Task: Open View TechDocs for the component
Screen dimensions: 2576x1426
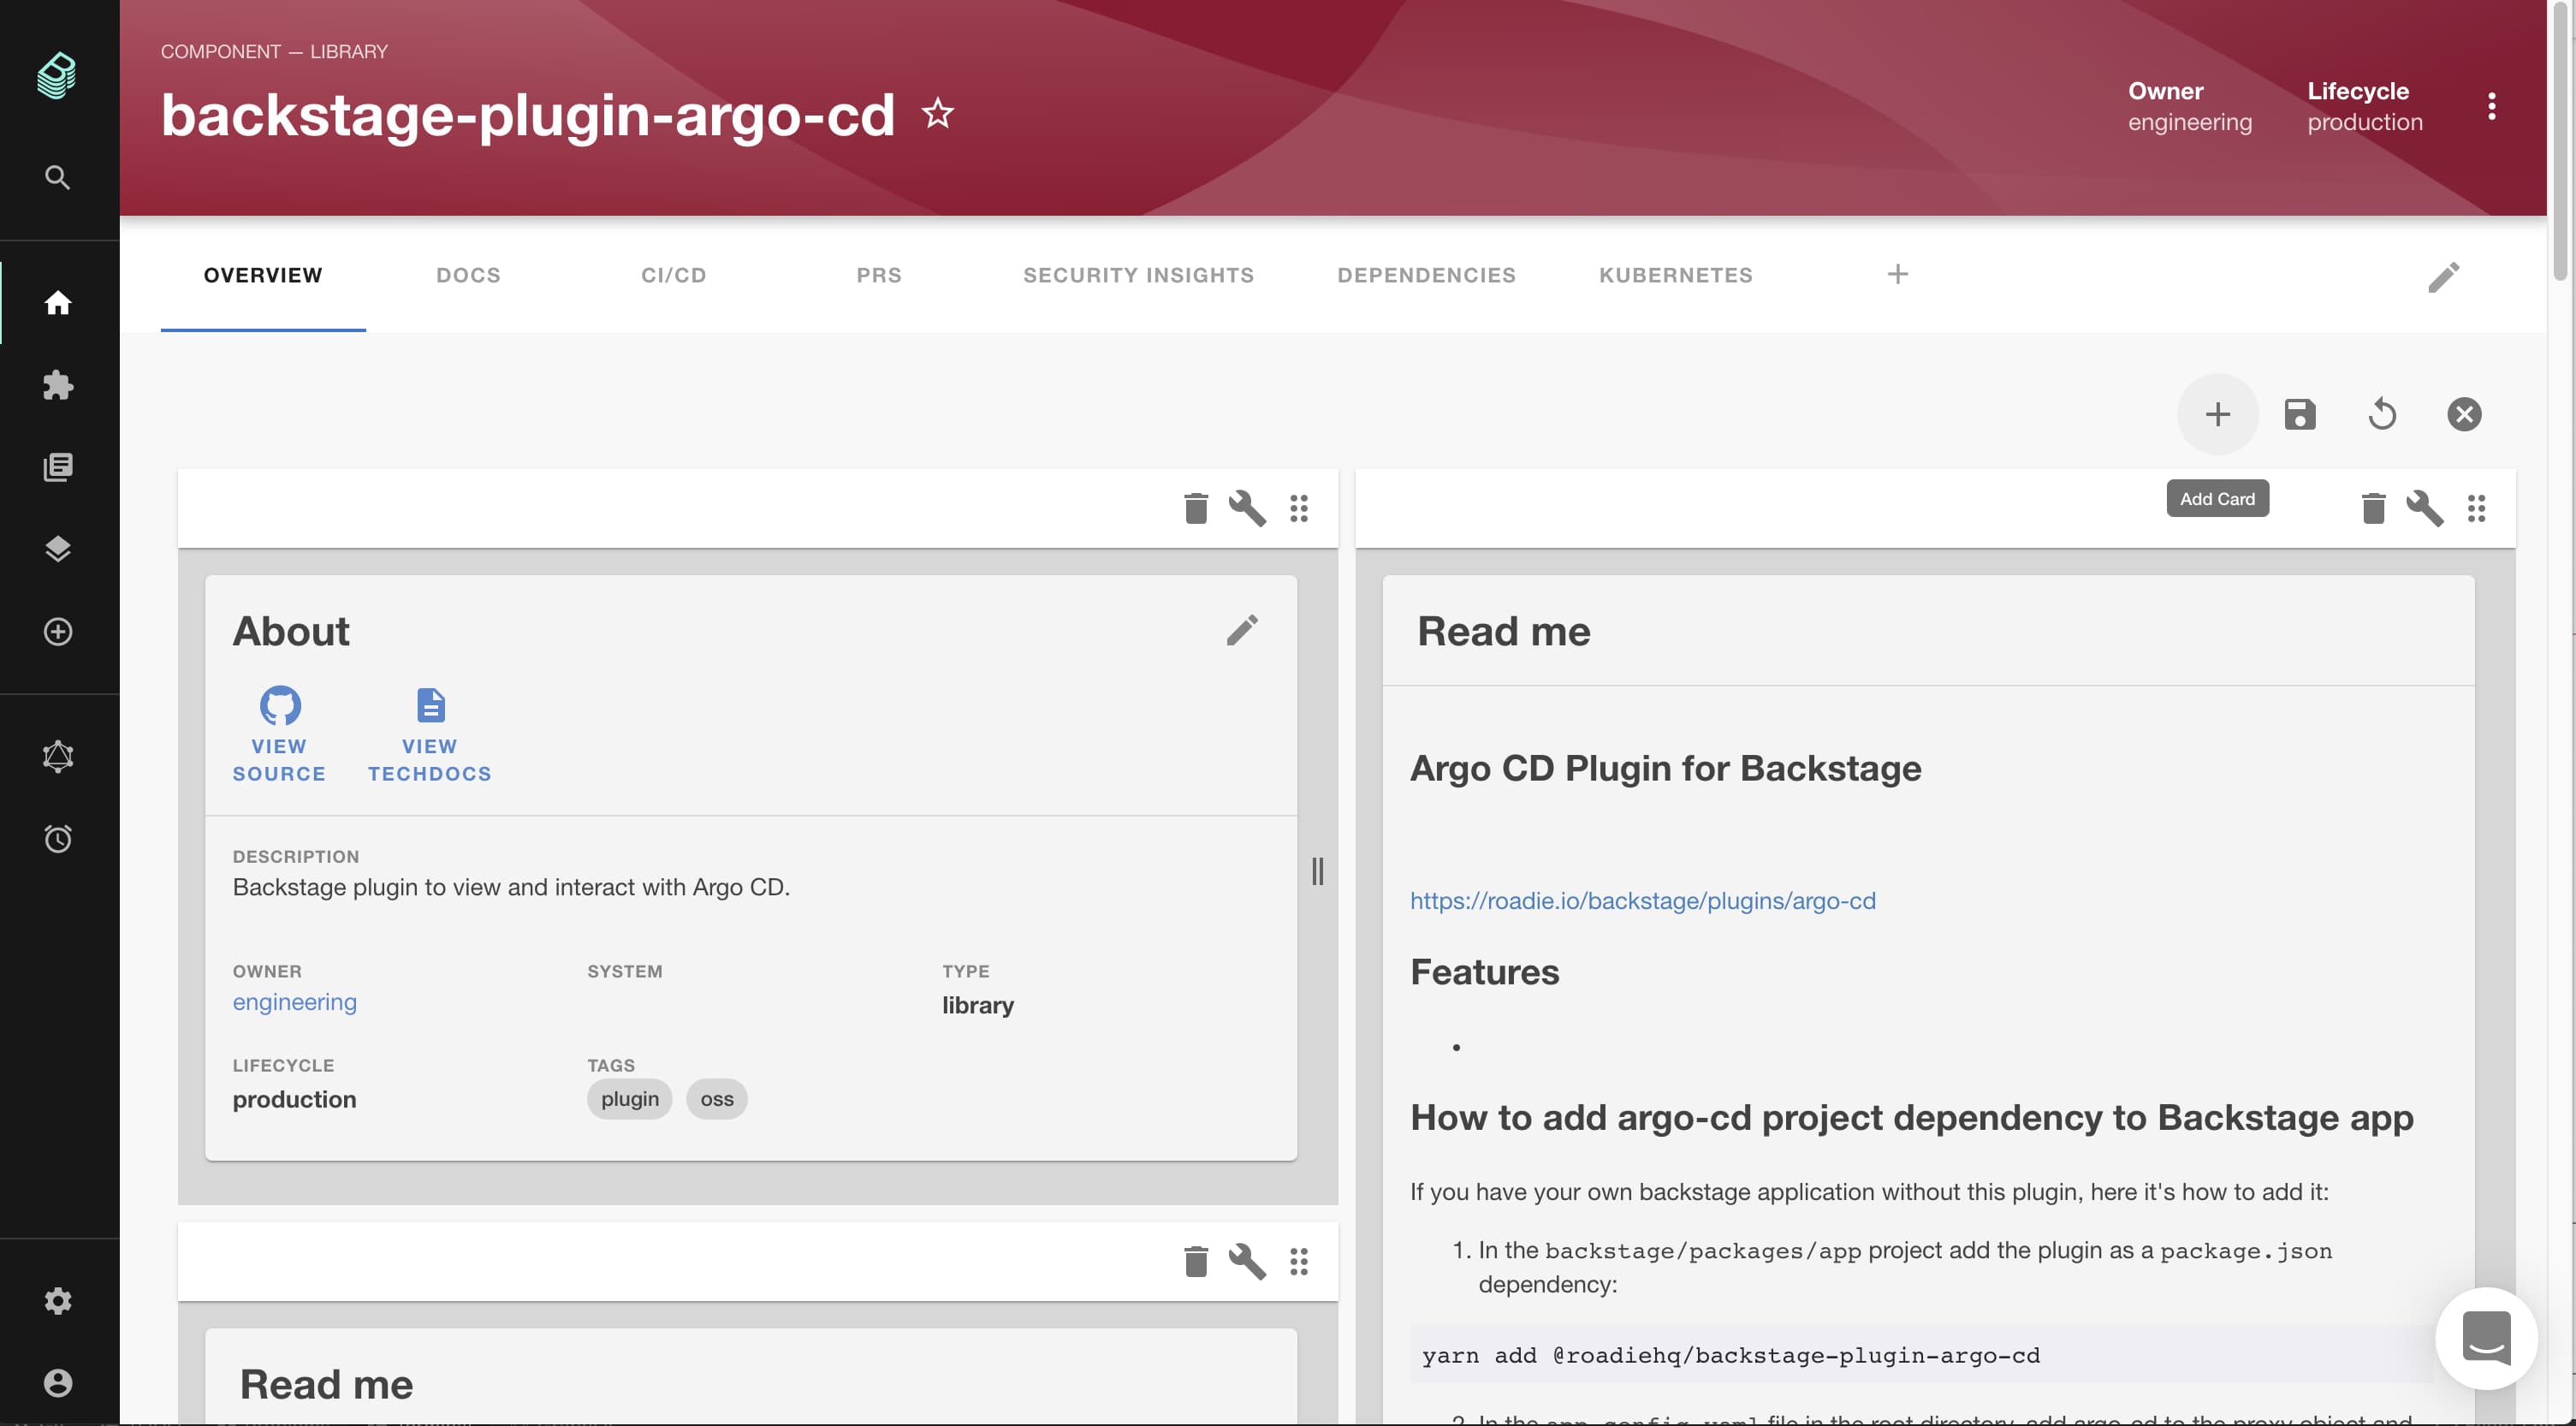Action: point(429,735)
